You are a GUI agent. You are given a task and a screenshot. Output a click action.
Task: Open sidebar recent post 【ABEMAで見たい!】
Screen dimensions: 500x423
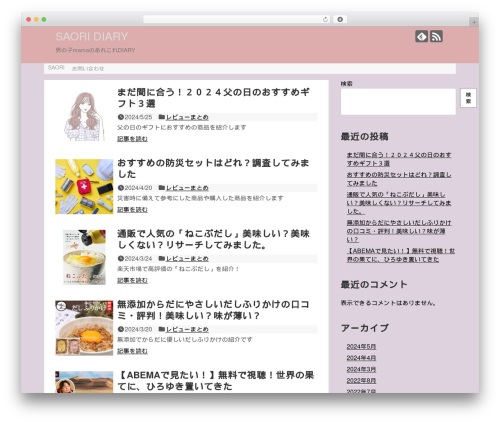[x=401, y=255]
